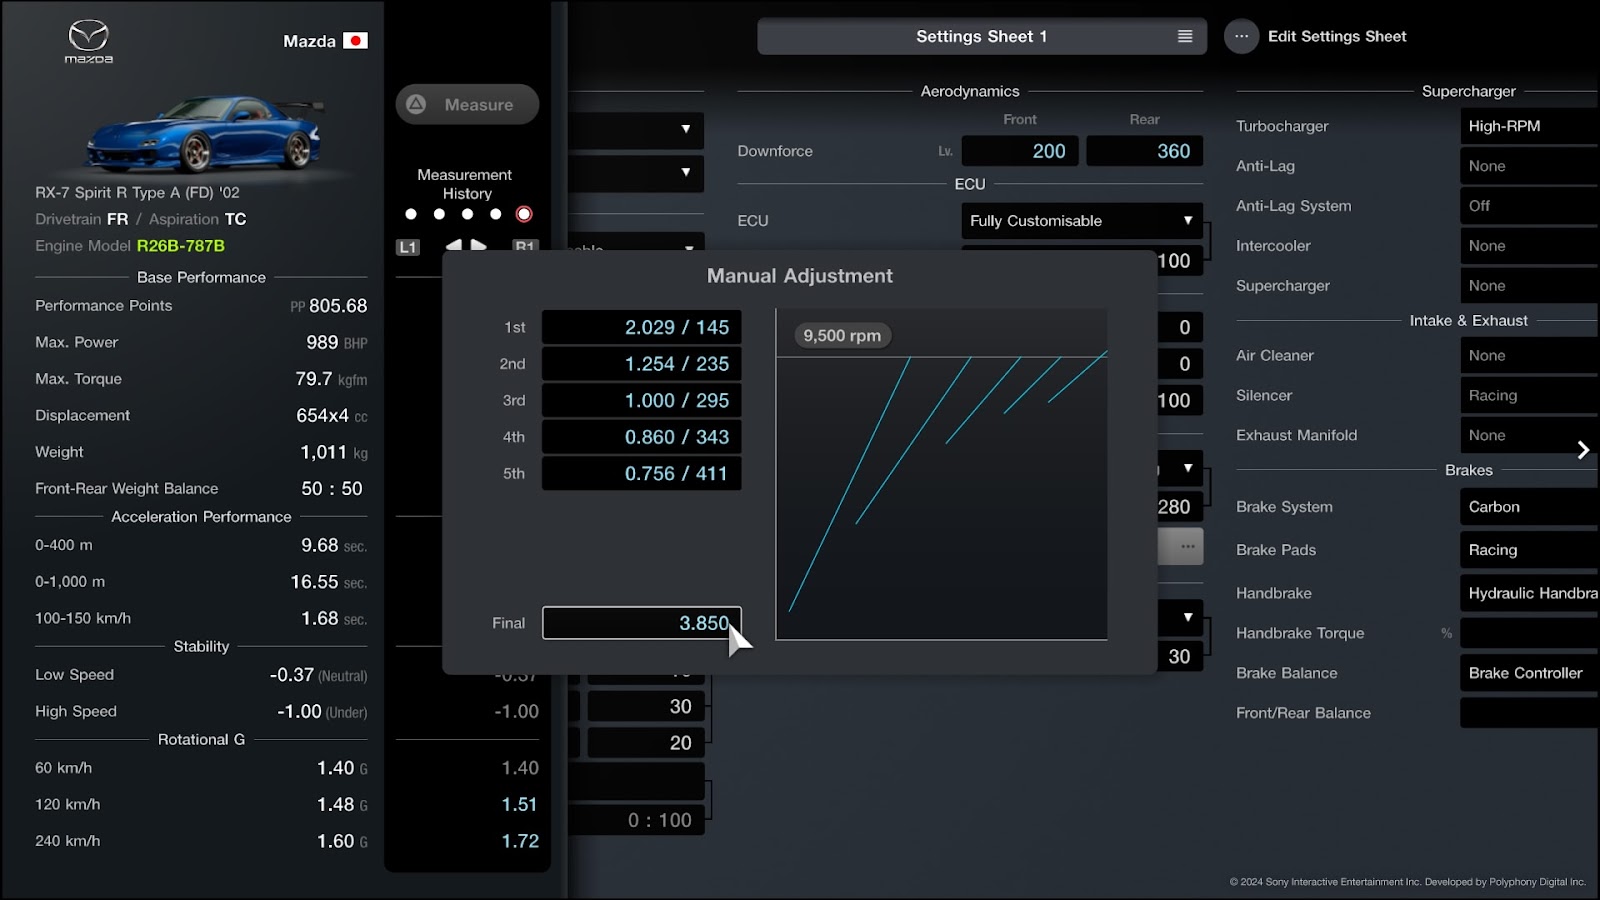
Task: Click the blue RX-7 car thumbnail
Action: coord(203,134)
